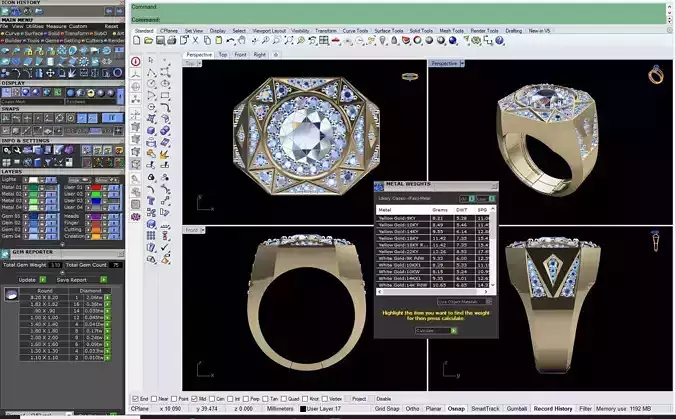This screenshot has width=676, height=419.
Task: Toggle the Cen osnap checkbox
Action: coord(212,399)
